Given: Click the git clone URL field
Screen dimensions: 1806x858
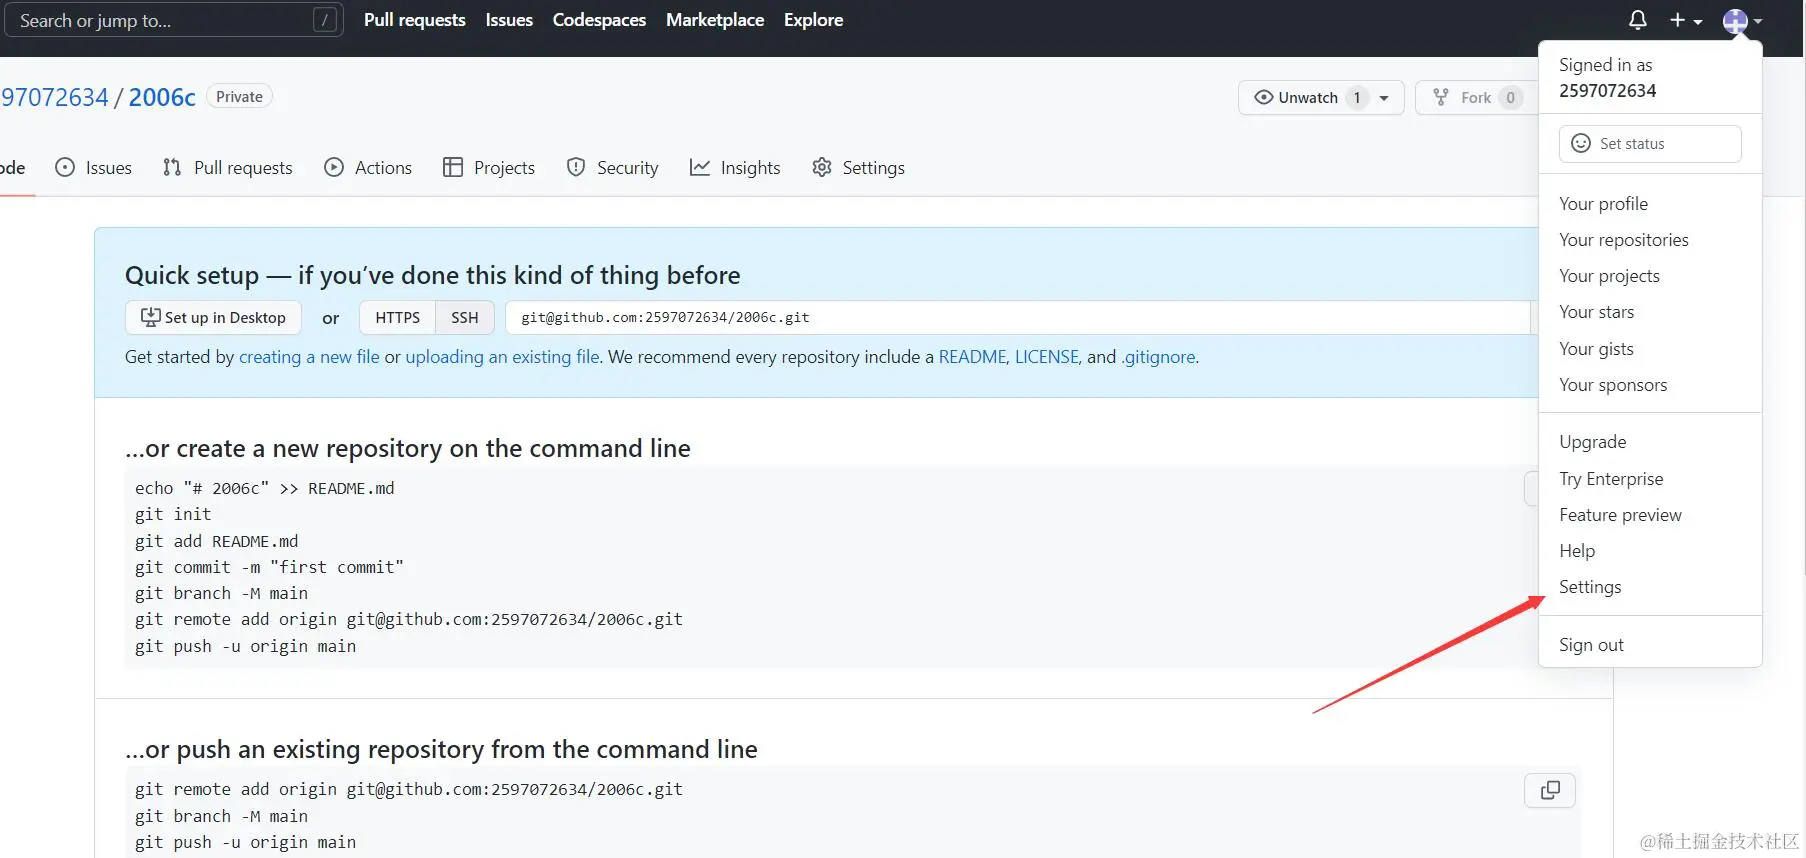Looking at the screenshot, I should click(x=1018, y=317).
